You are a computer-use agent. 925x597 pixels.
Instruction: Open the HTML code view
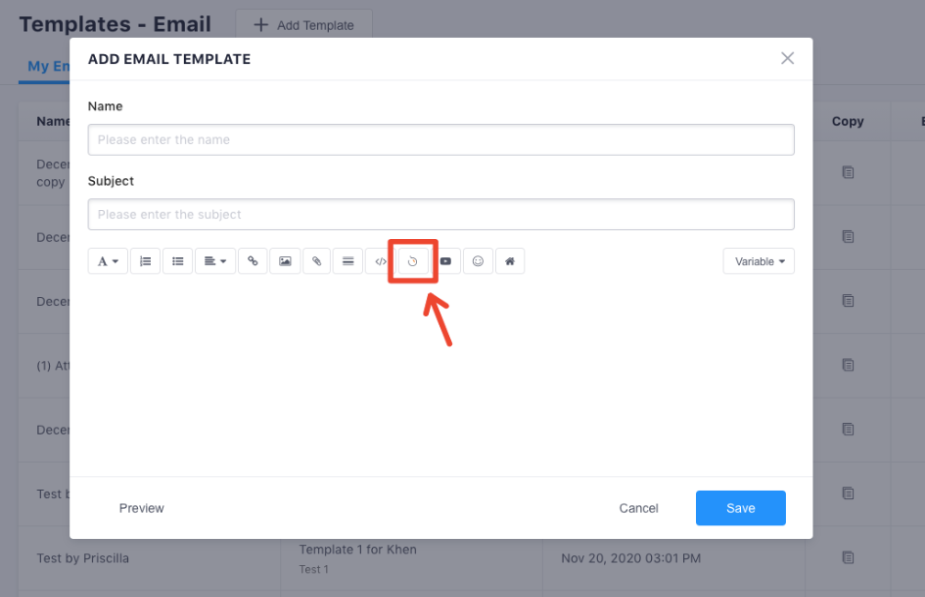(380, 261)
